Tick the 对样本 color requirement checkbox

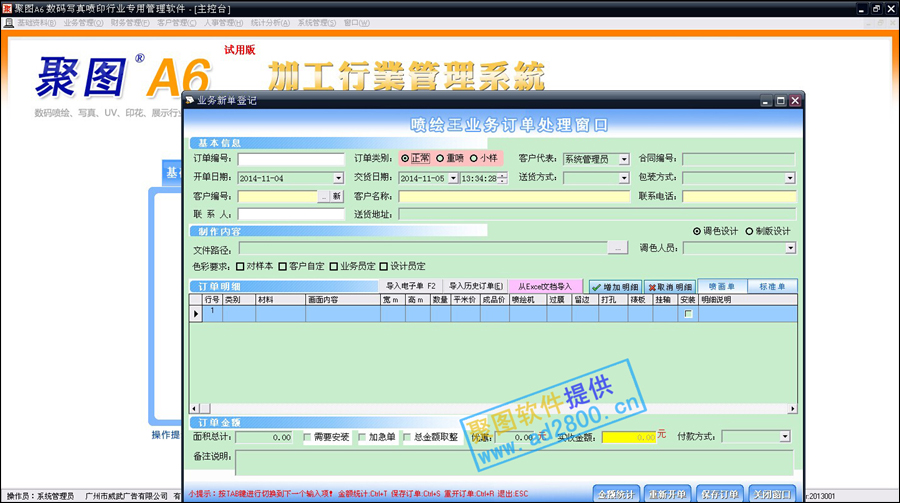(x=240, y=266)
